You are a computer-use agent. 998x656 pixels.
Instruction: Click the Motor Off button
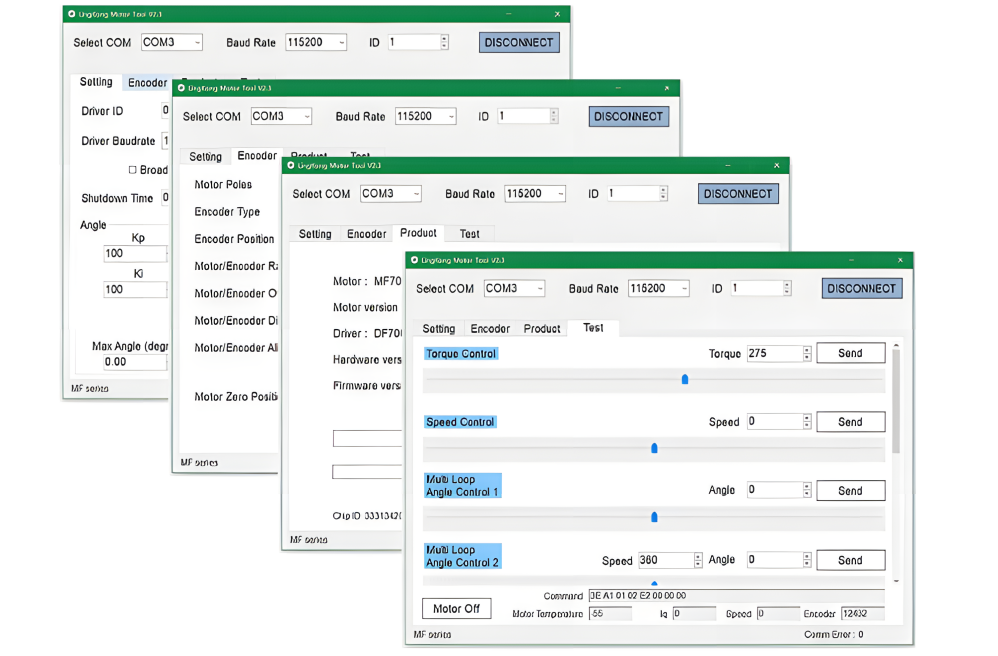tap(456, 609)
